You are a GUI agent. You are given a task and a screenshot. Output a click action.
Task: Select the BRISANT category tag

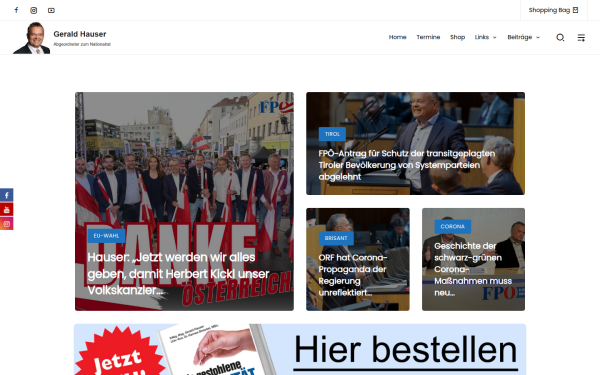click(x=336, y=238)
